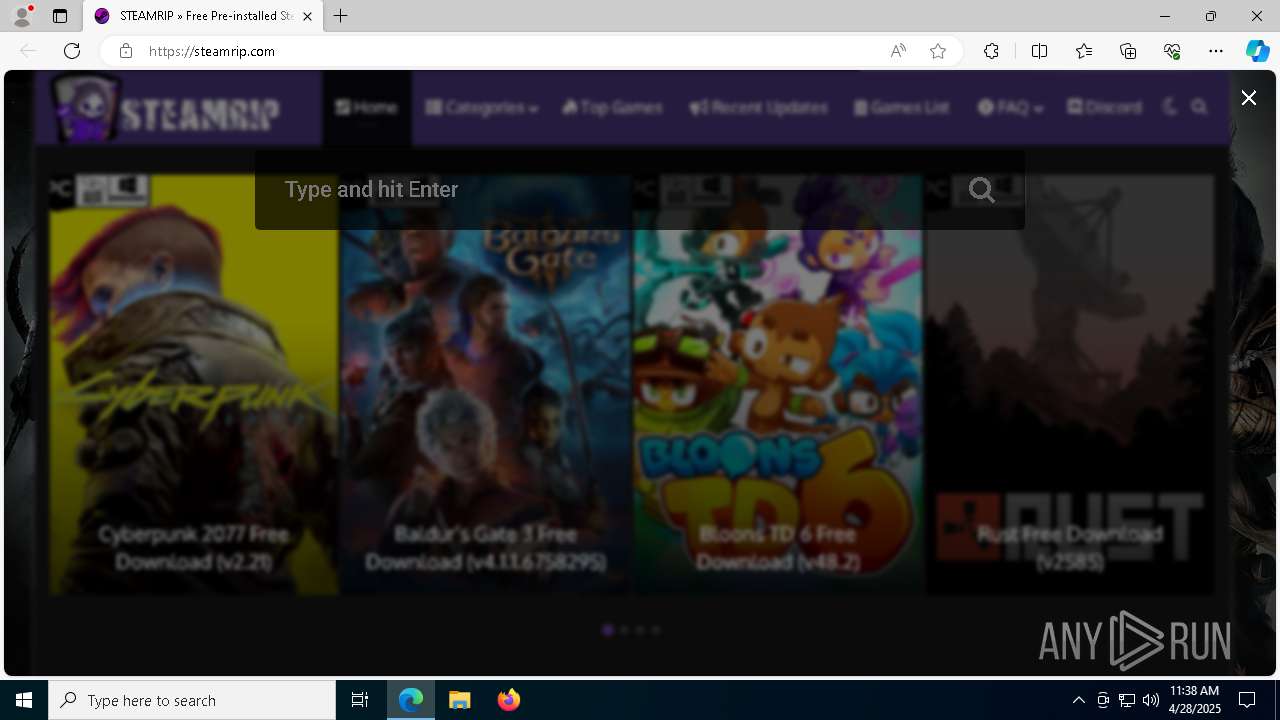This screenshot has height=720, width=1280.
Task: Go to Recent Updates
Action: point(758,107)
